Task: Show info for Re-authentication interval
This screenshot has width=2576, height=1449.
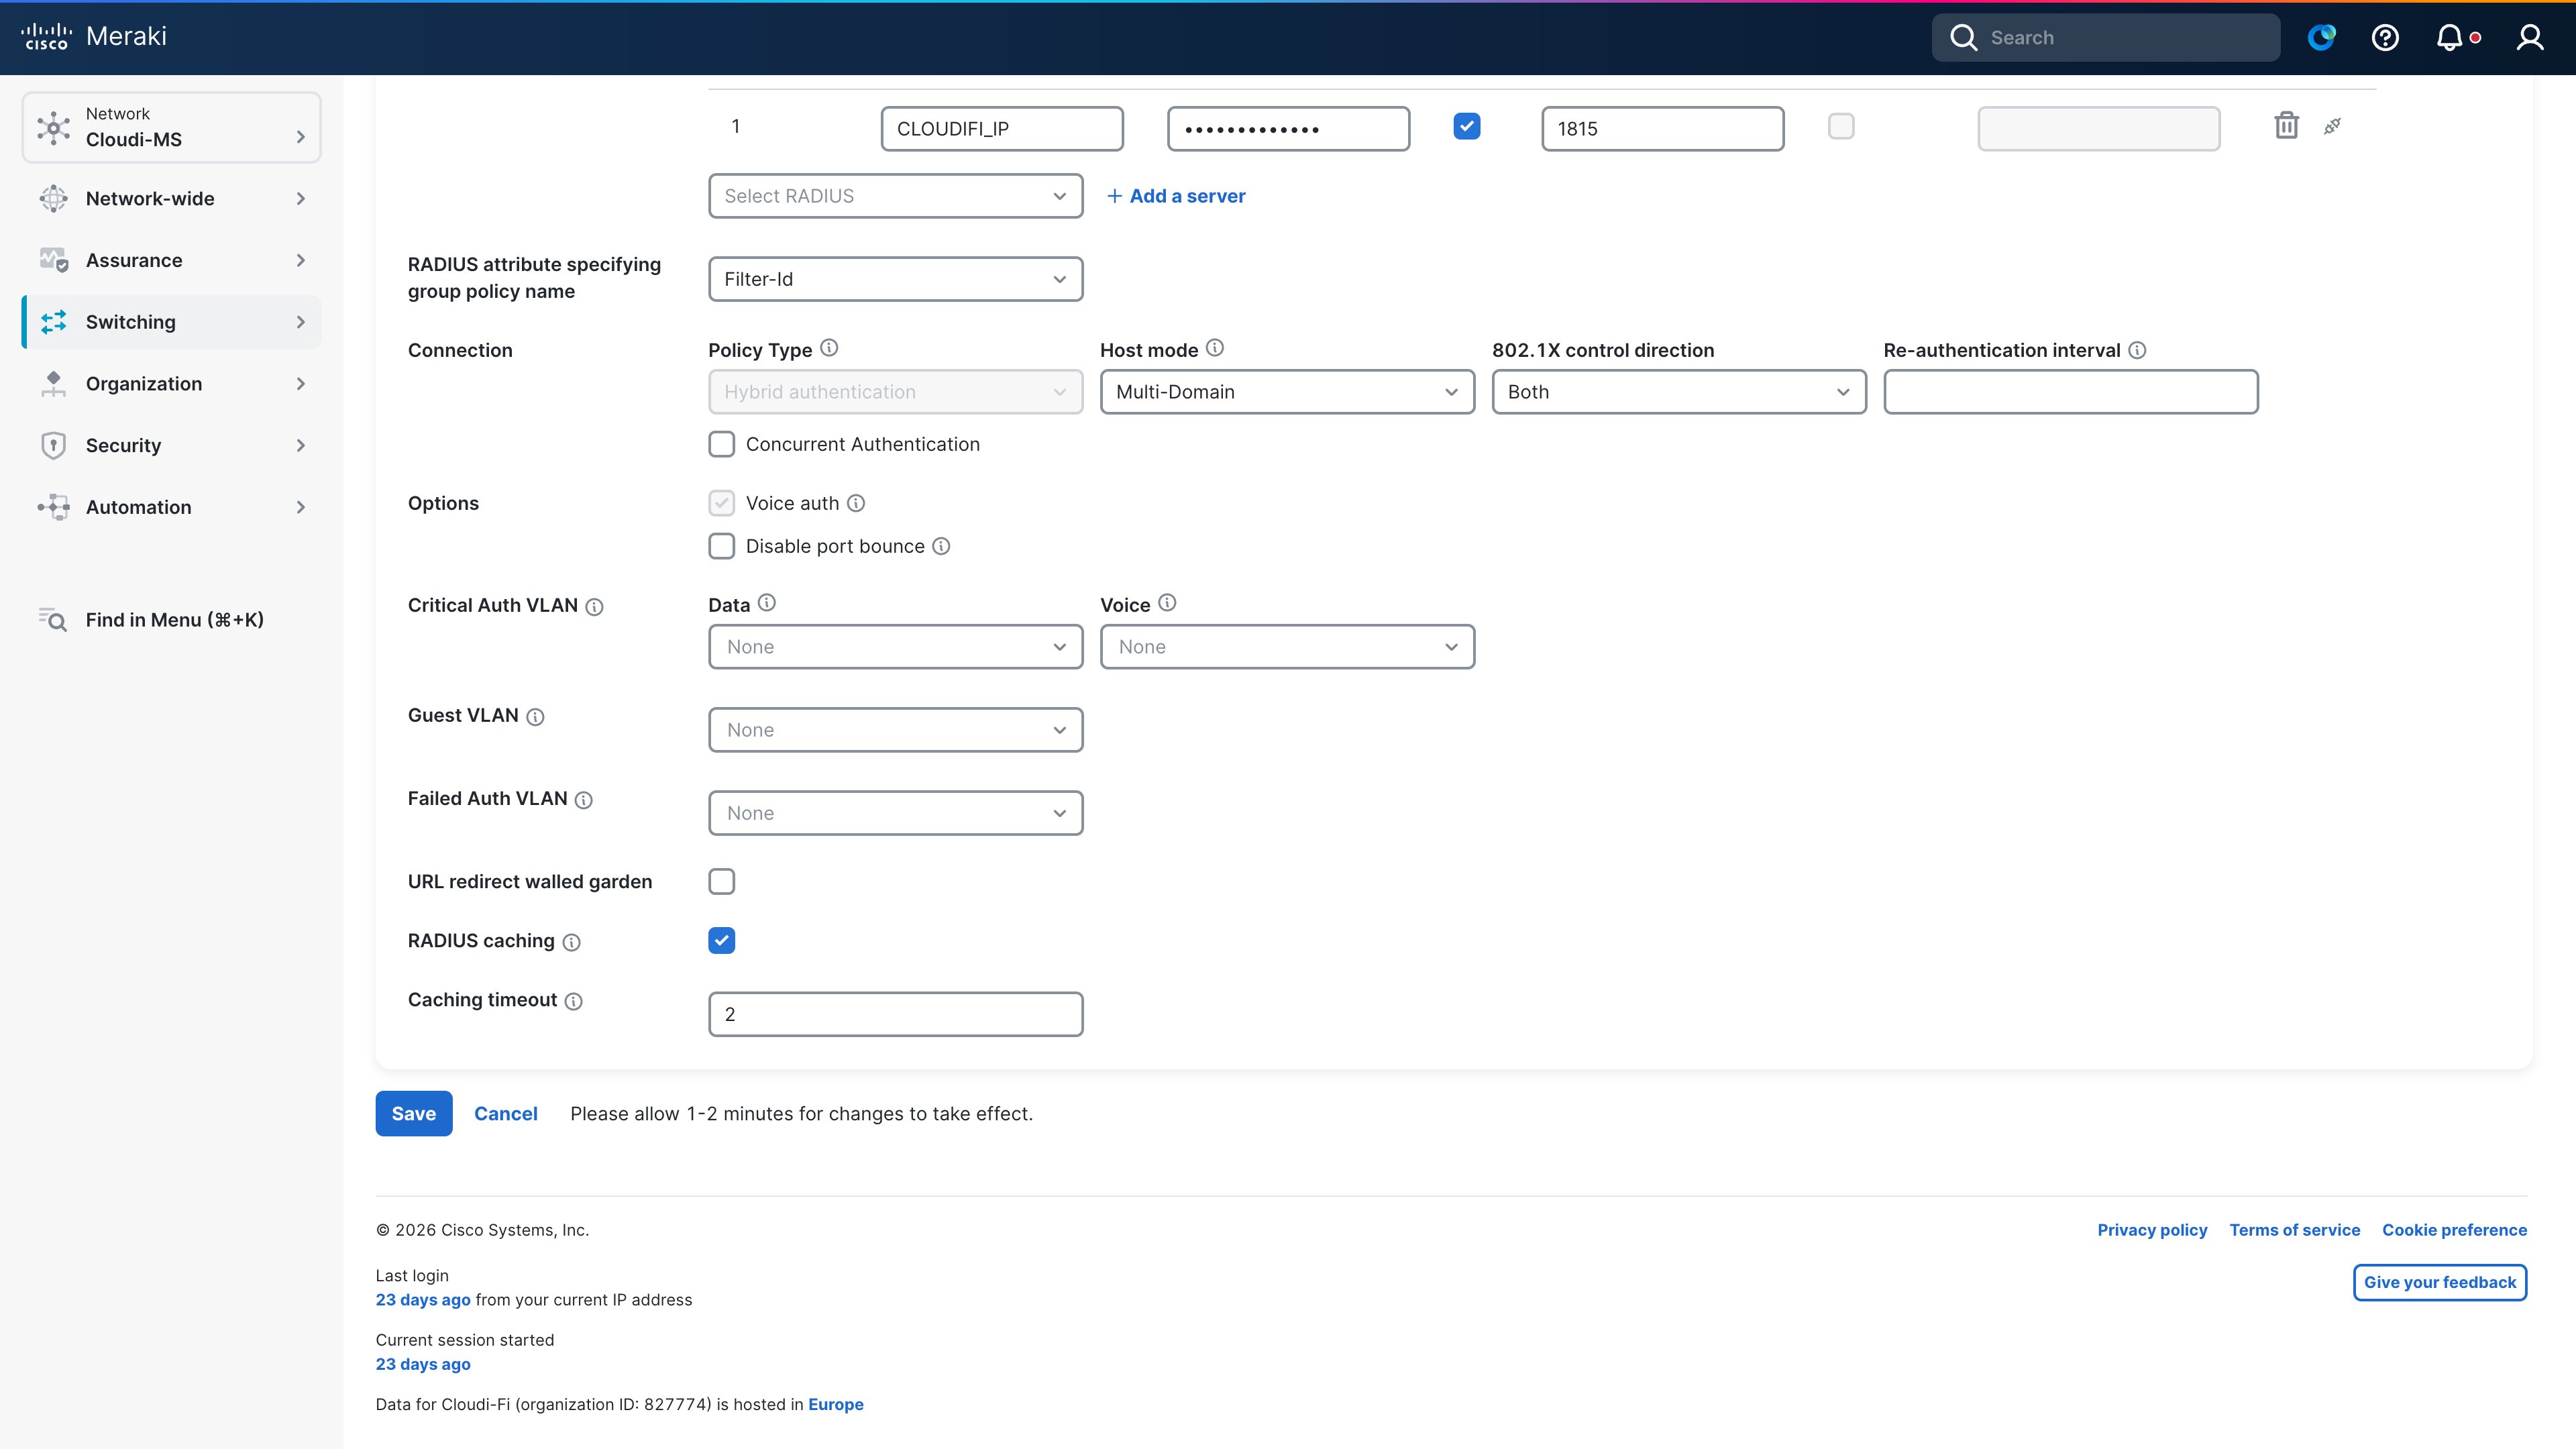Action: (2137, 350)
